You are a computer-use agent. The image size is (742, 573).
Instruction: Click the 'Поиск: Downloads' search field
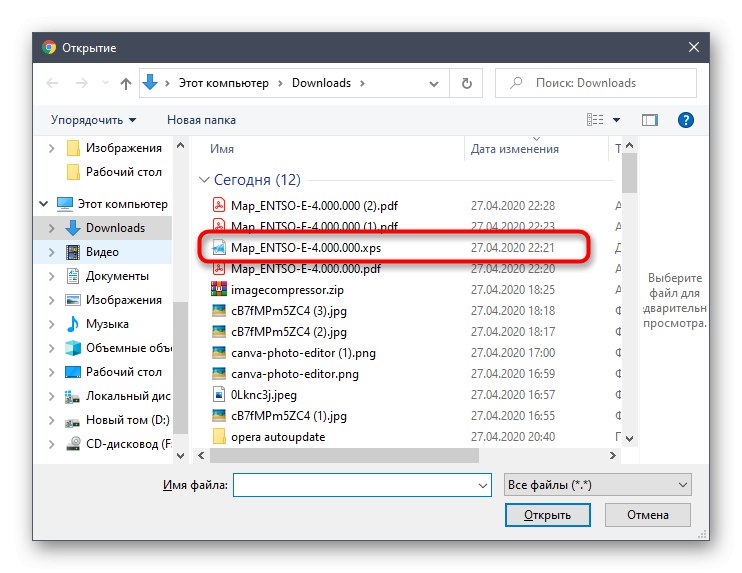(596, 83)
